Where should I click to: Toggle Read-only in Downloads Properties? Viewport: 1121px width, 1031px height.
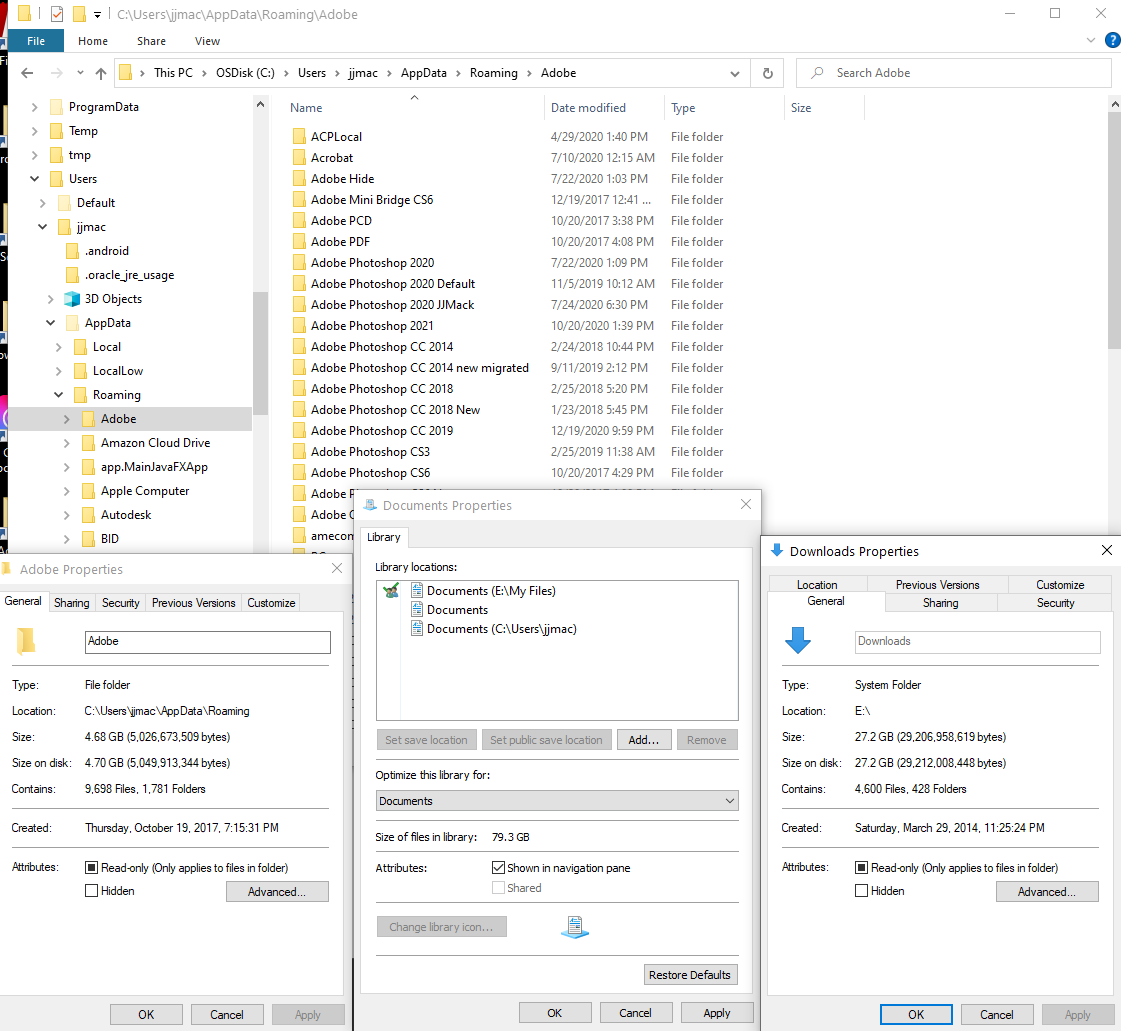coord(861,867)
